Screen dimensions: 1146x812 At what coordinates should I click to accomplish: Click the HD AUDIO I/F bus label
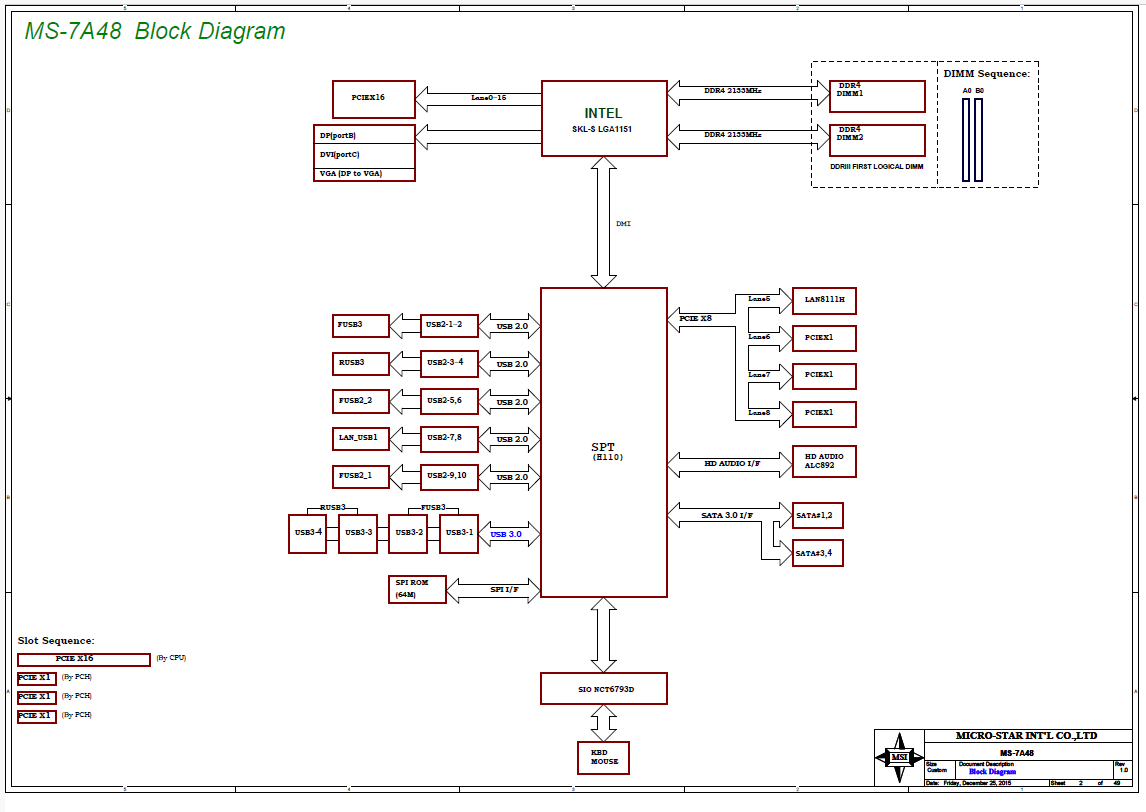tap(732, 463)
